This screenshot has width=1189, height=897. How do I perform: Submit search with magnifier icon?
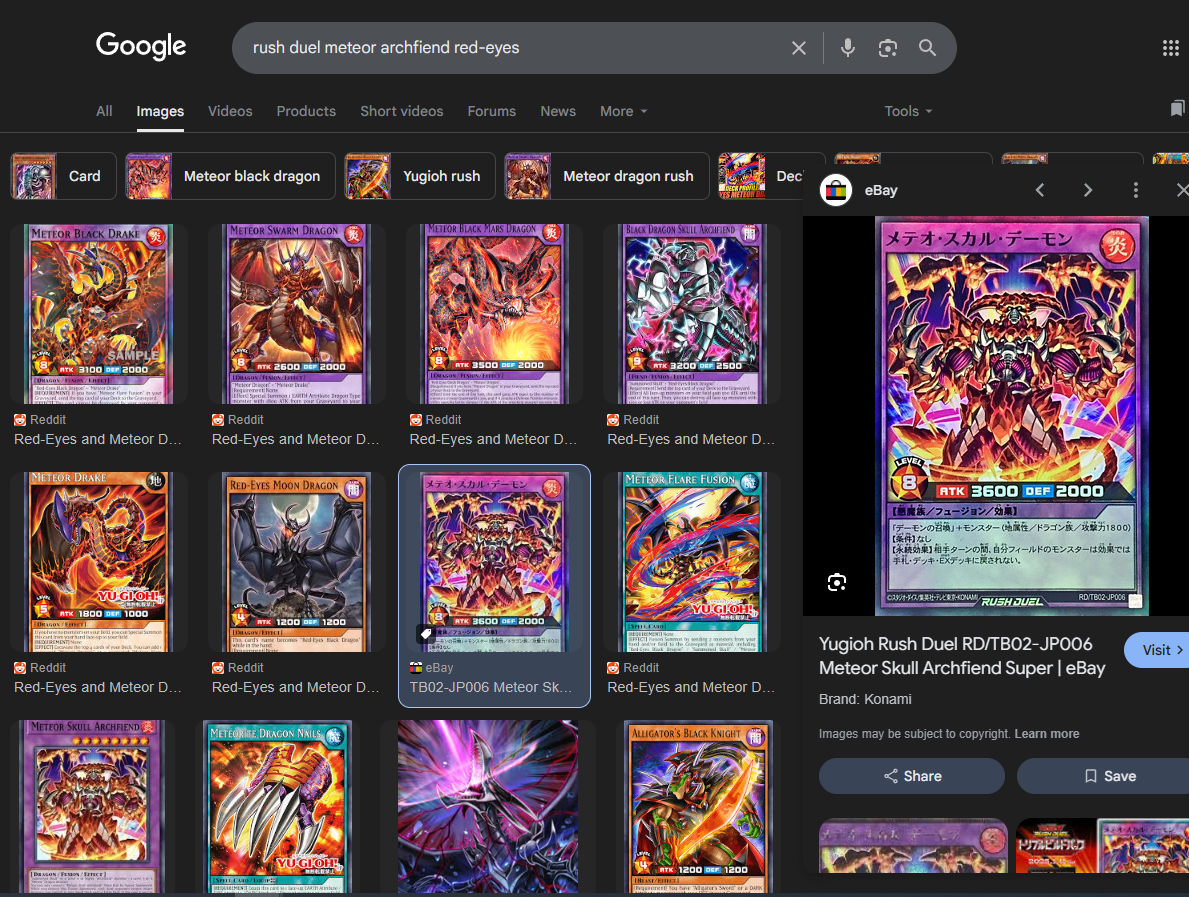(927, 48)
